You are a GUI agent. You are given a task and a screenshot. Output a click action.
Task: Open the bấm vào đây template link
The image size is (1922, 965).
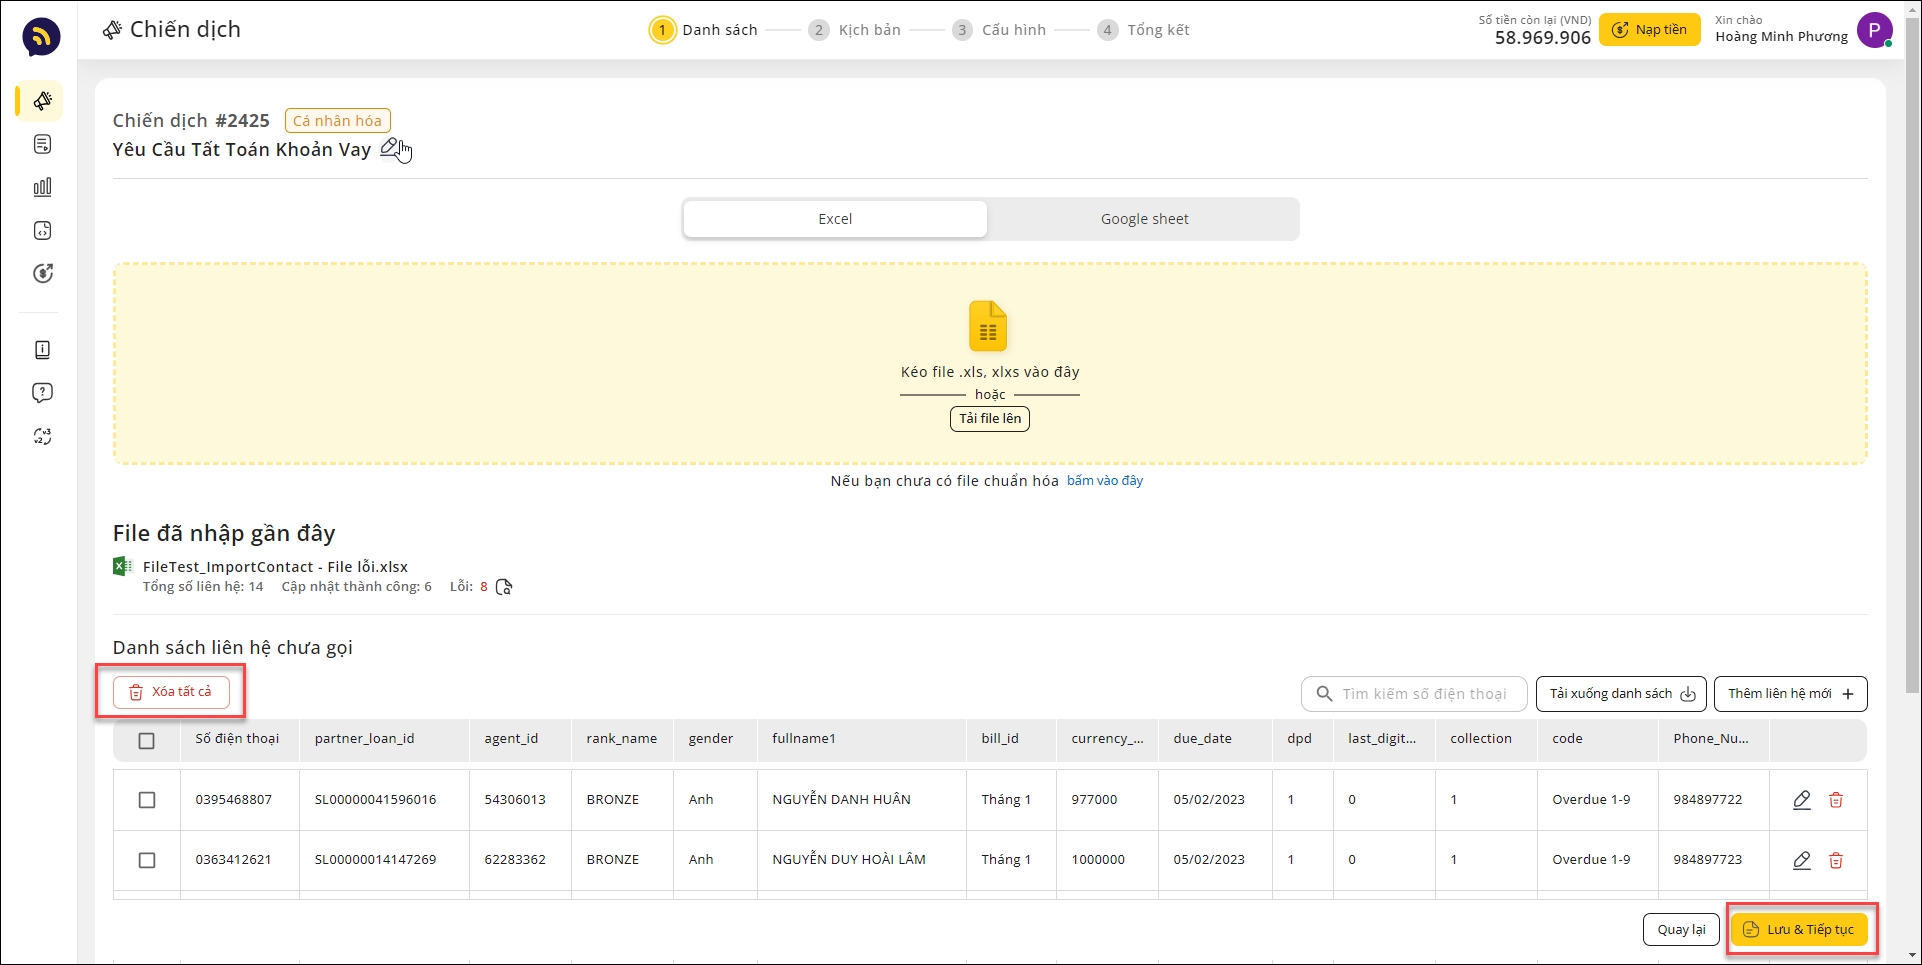(x=1104, y=481)
